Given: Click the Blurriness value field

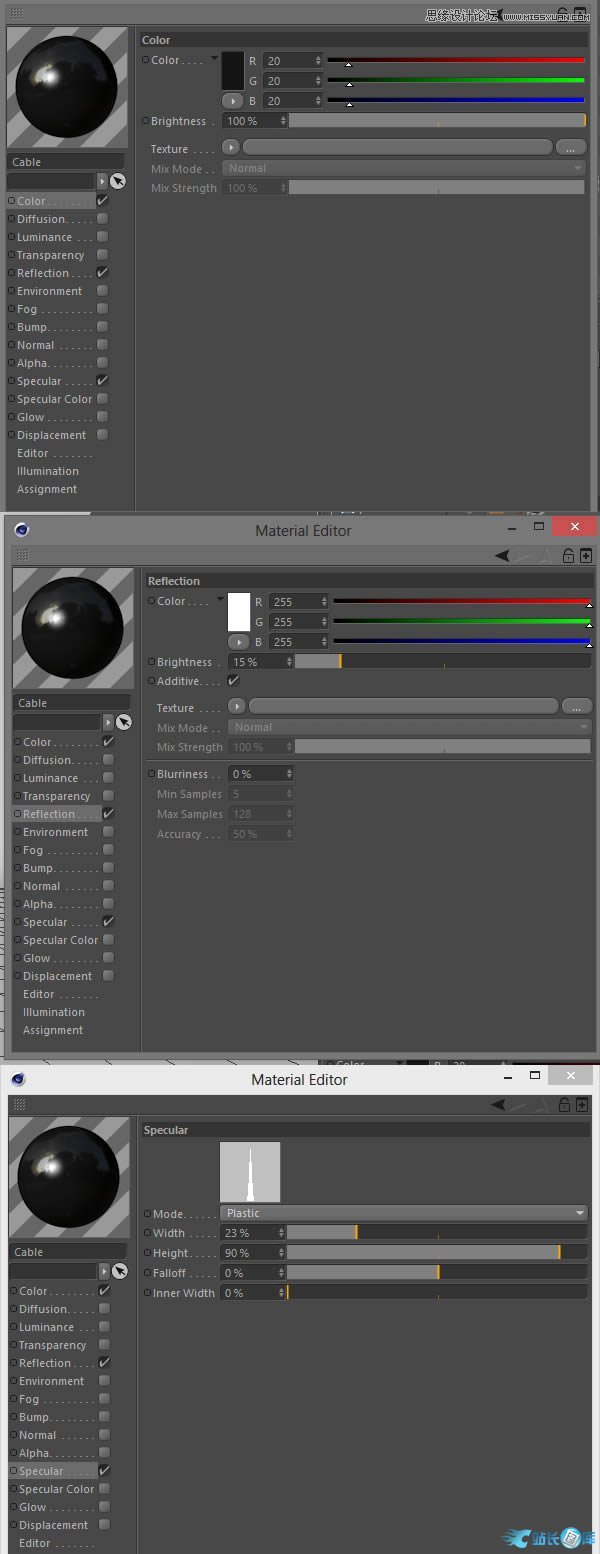Looking at the screenshot, I should 261,774.
